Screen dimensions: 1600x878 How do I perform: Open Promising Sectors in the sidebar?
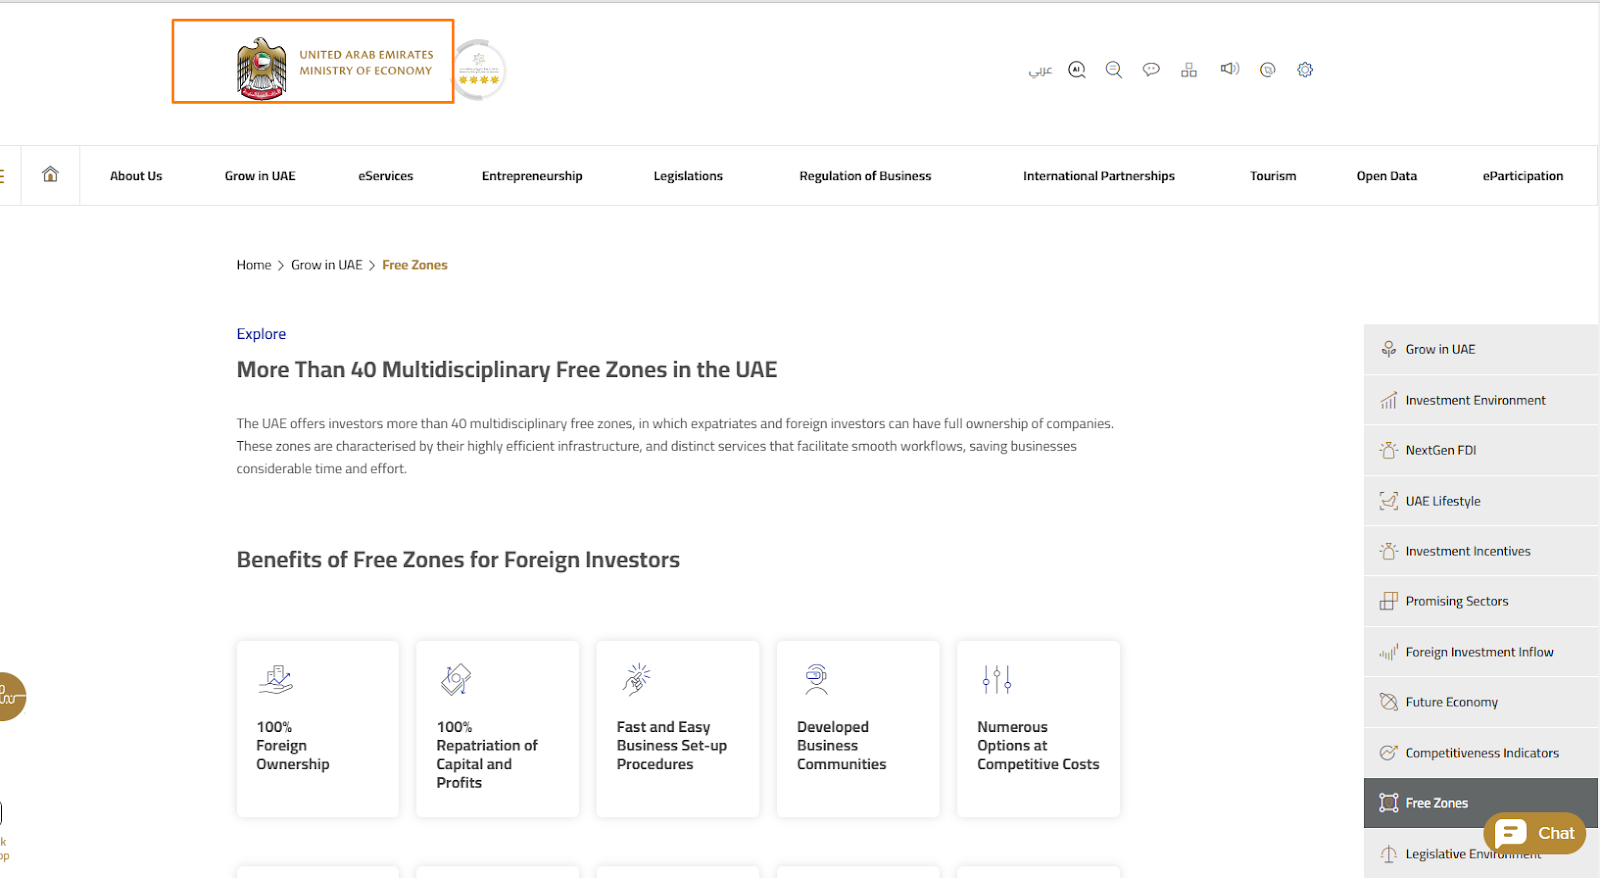point(1481,601)
